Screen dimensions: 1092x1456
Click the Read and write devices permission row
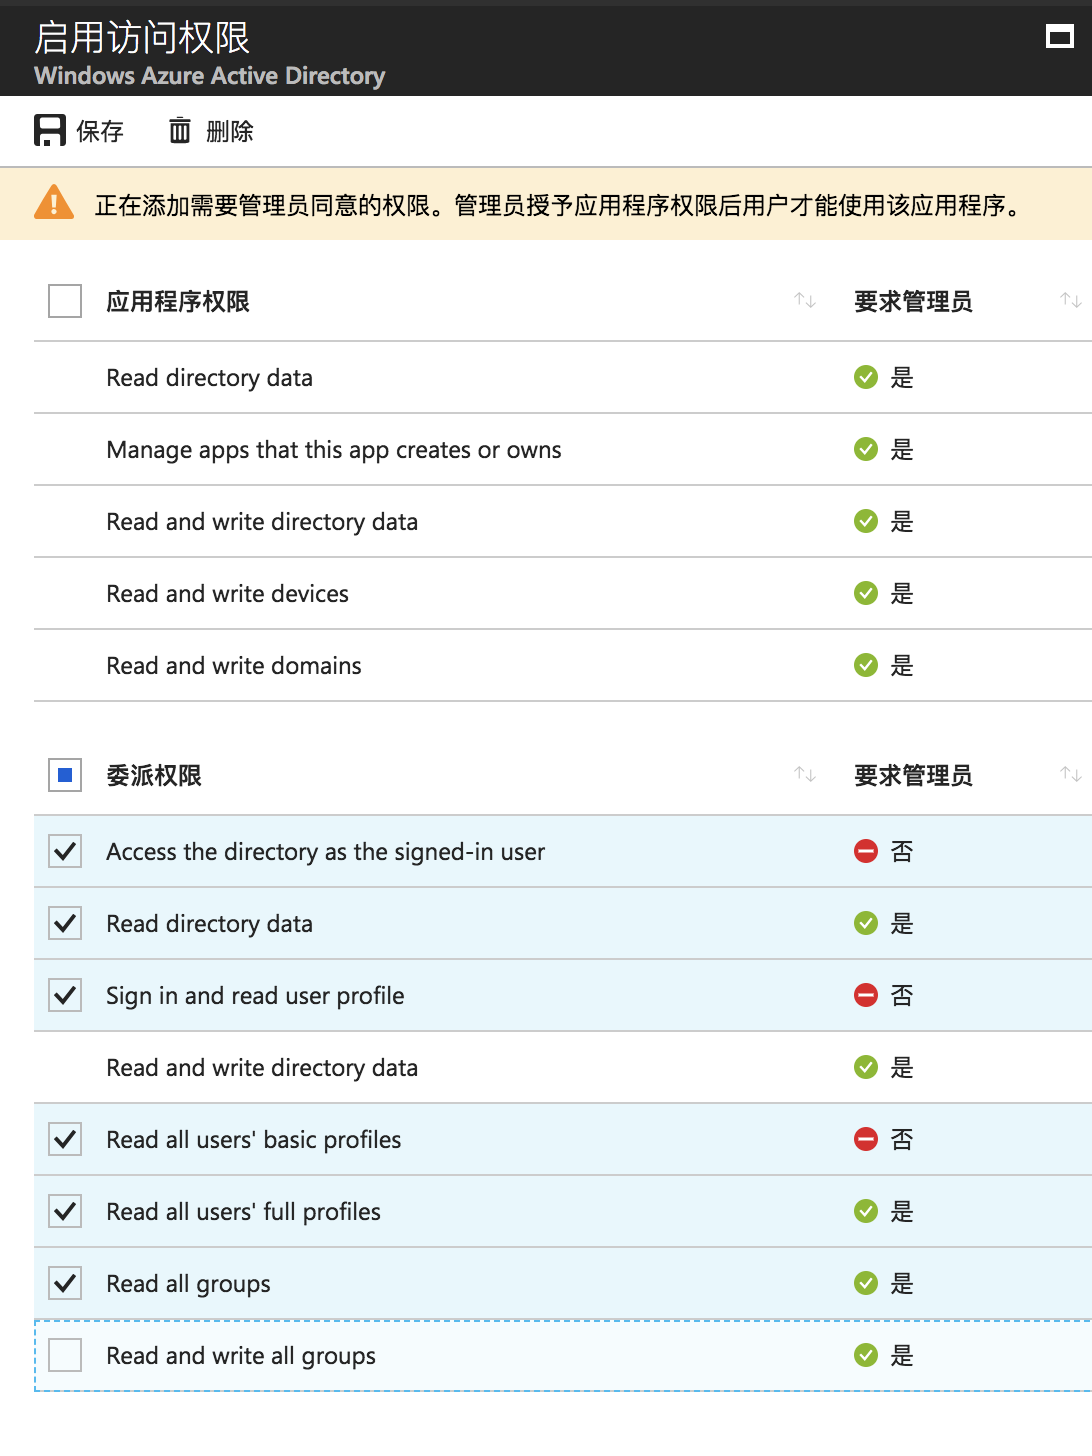pos(563,593)
